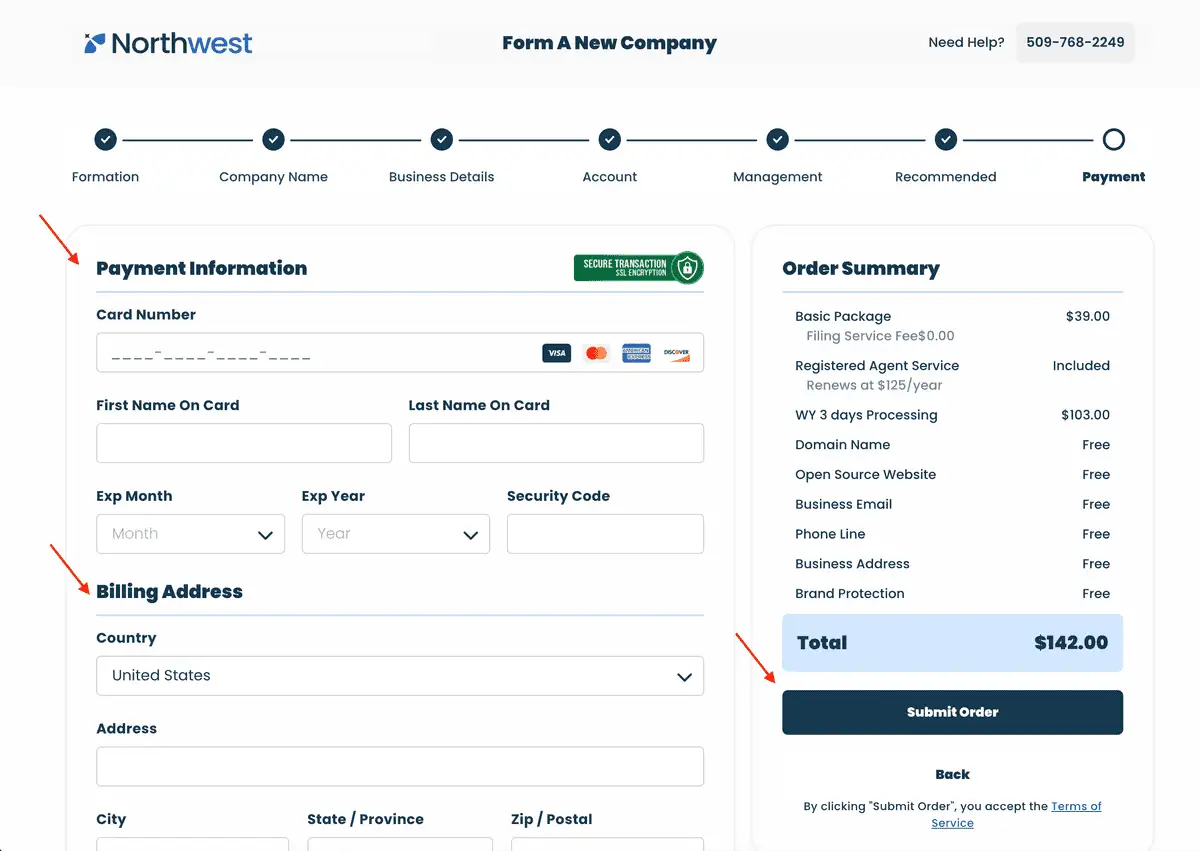Click the Brand Protection line item

point(849,593)
